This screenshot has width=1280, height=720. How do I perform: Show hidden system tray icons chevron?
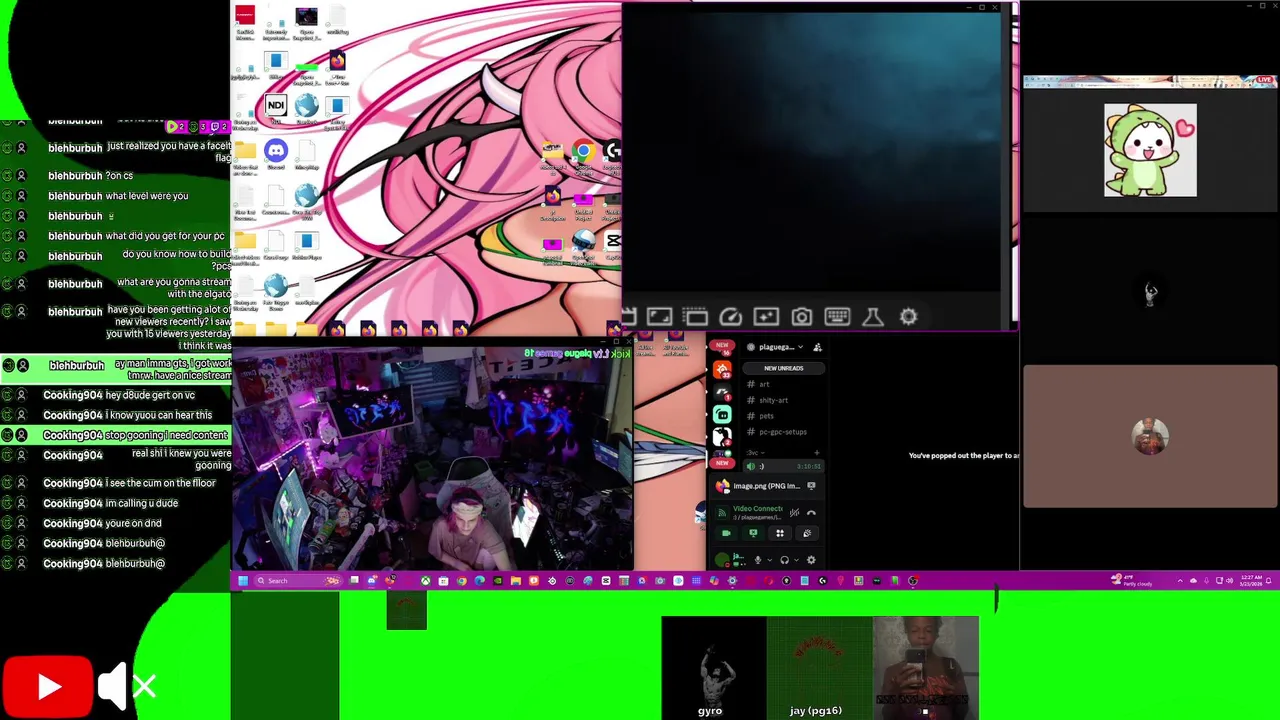pos(1179,581)
